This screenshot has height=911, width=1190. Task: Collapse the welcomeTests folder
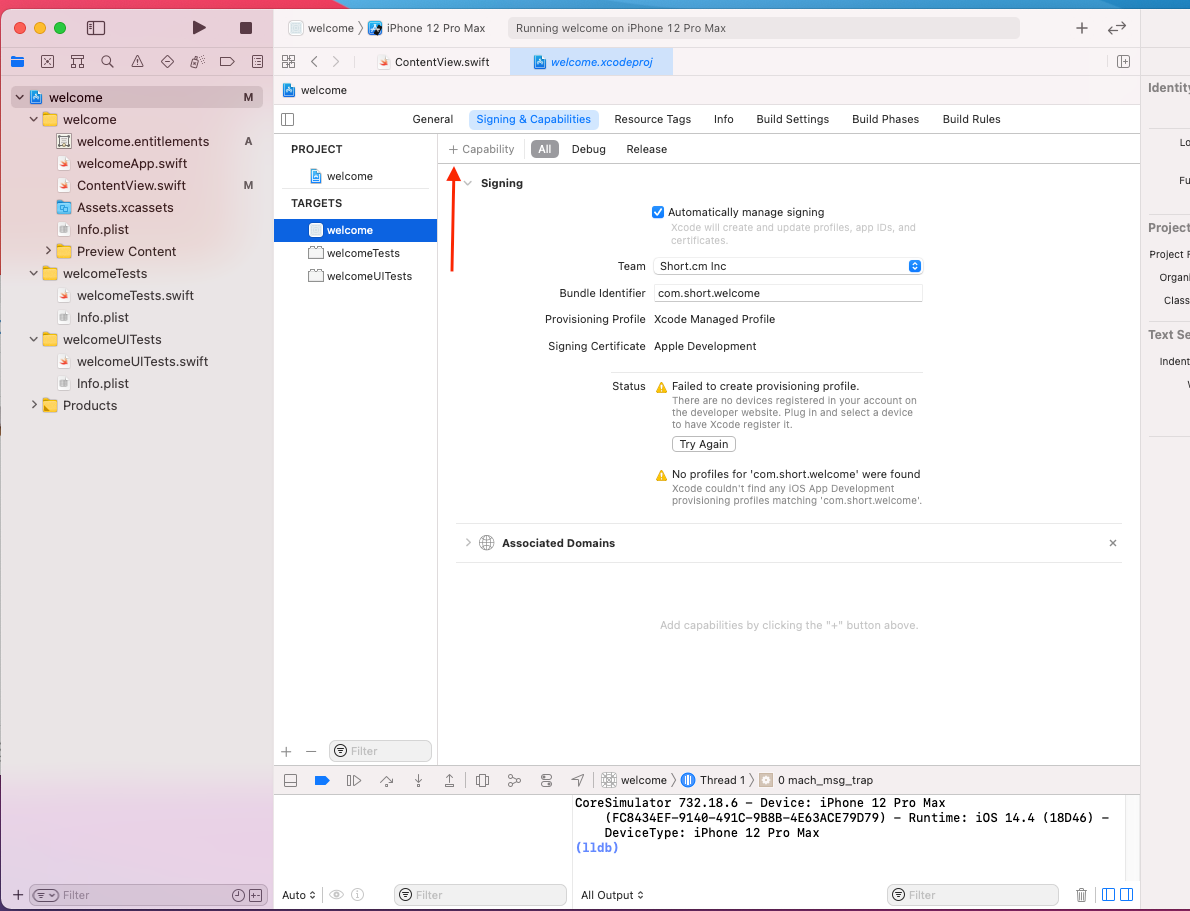33,273
